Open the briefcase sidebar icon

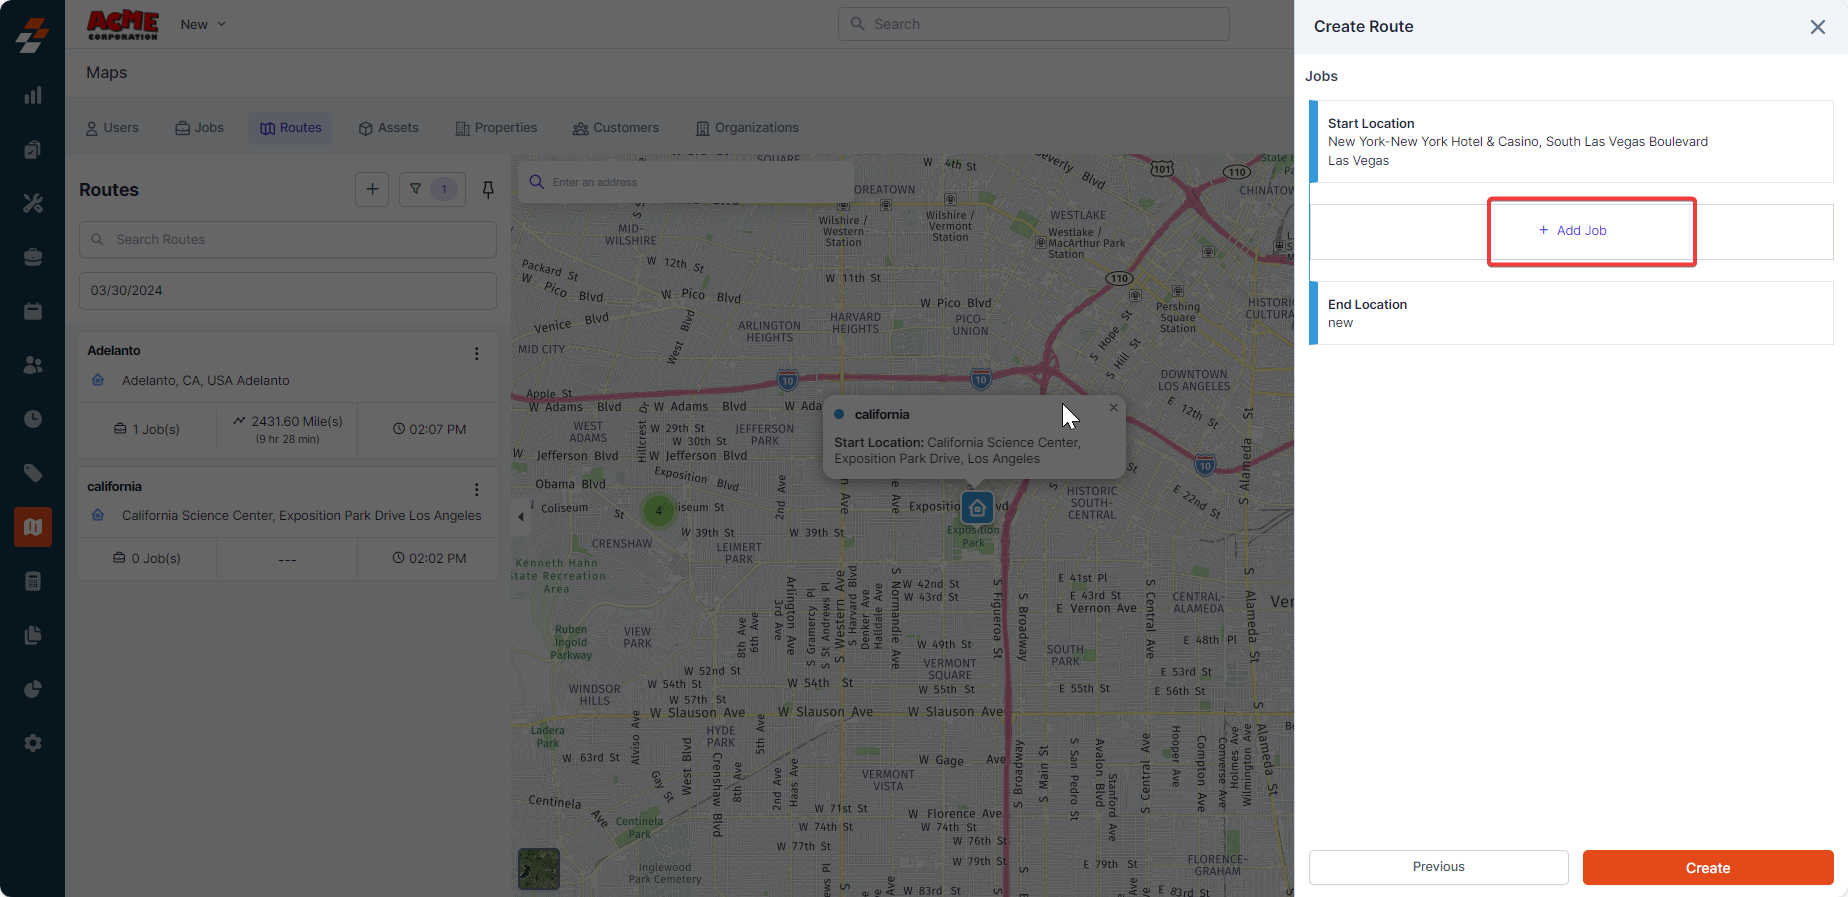pos(33,257)
